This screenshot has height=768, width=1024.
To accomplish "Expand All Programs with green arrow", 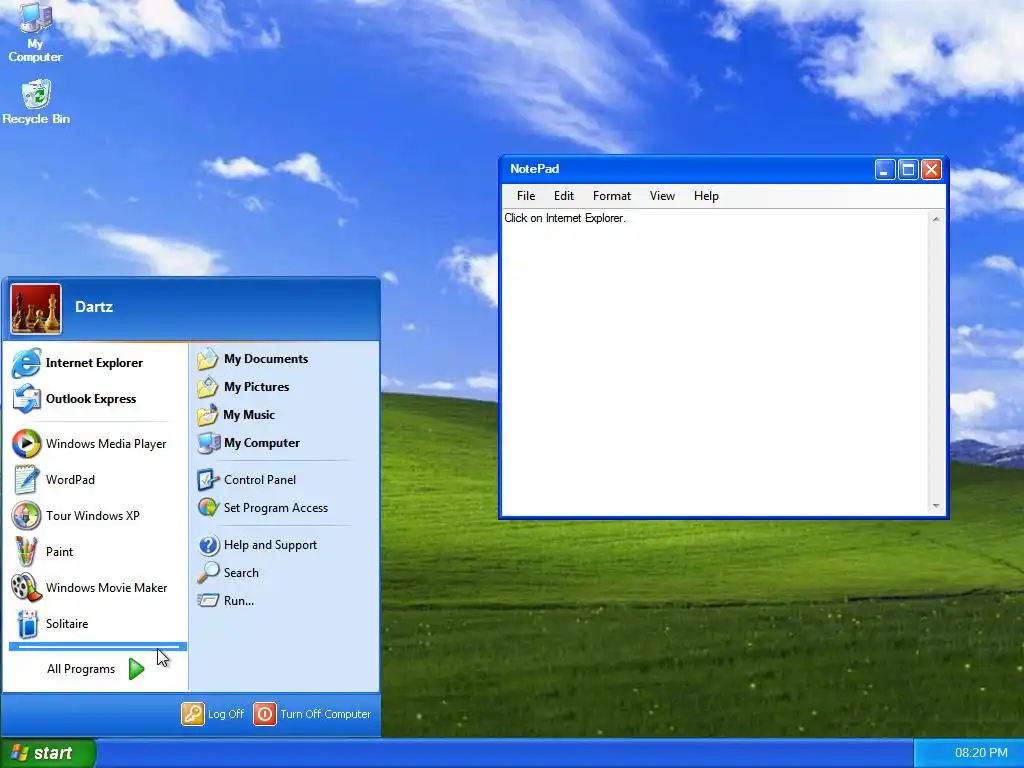I will (136, 669).
